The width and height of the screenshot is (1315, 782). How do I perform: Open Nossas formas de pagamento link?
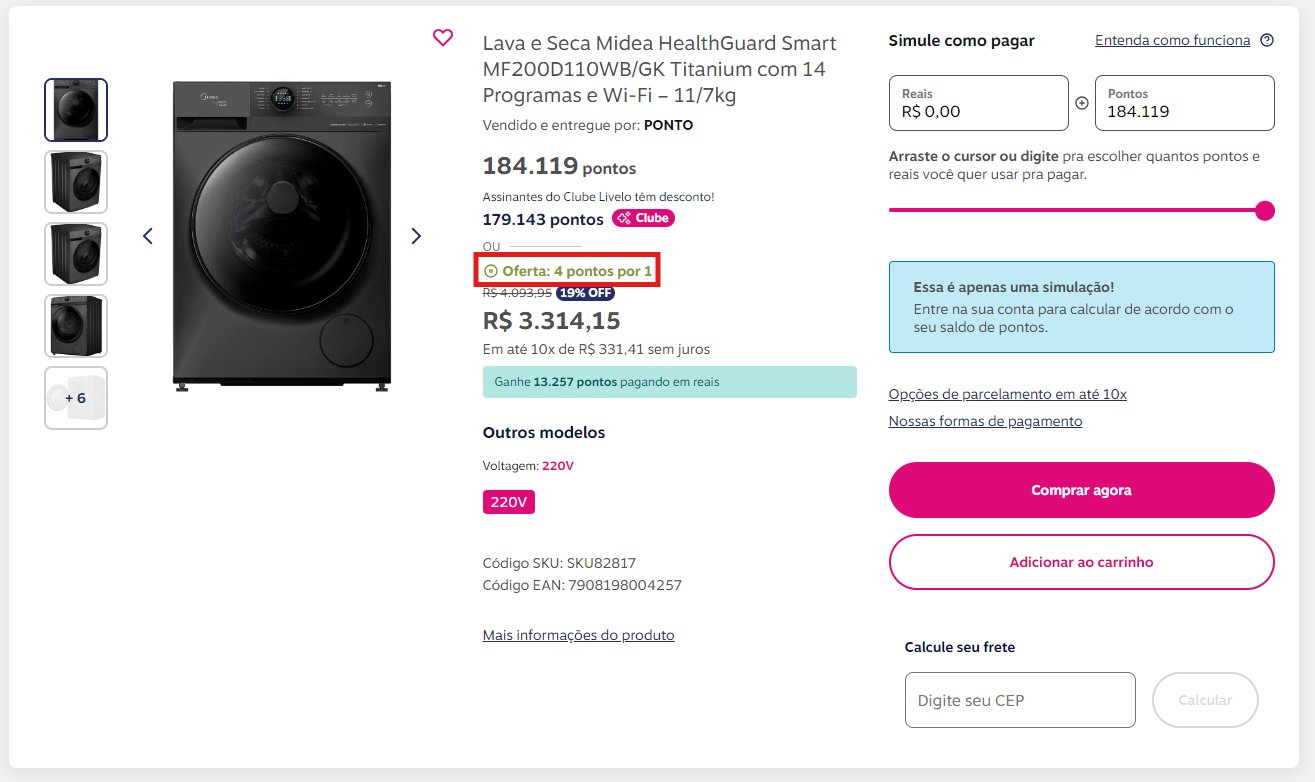tap(985, 421)
